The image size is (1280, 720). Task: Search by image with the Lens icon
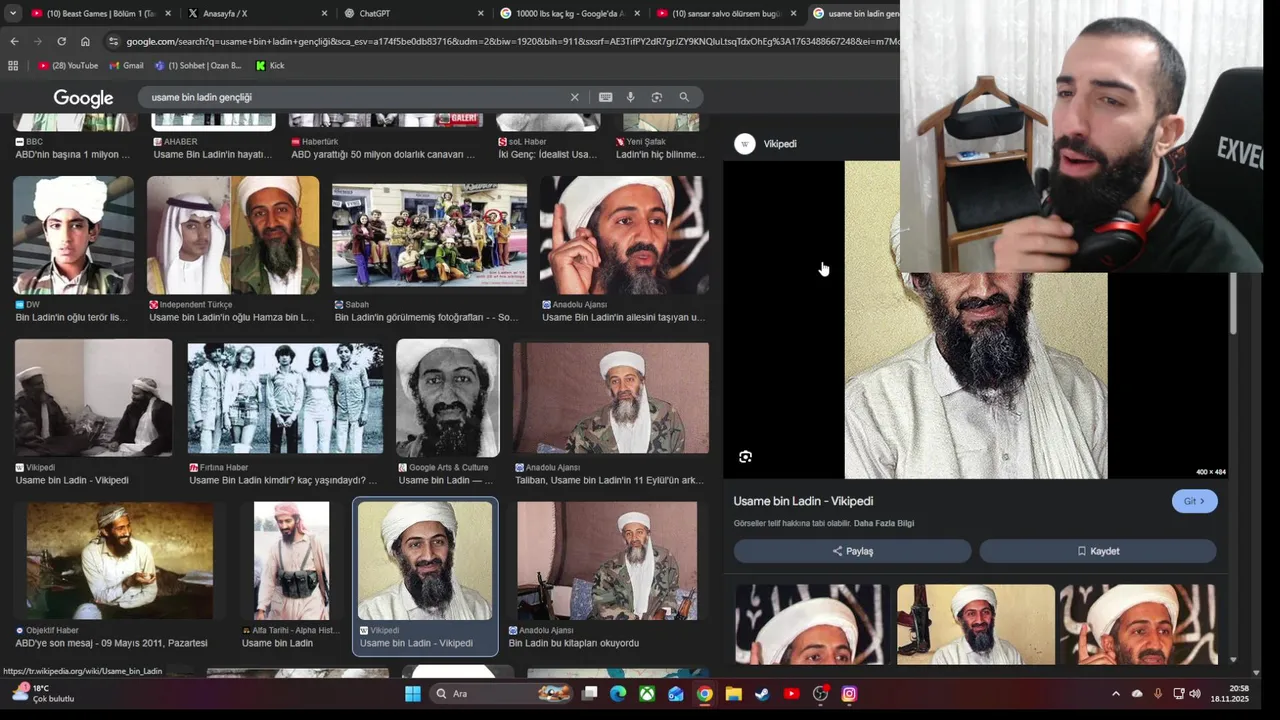click(x=657, y=97)
